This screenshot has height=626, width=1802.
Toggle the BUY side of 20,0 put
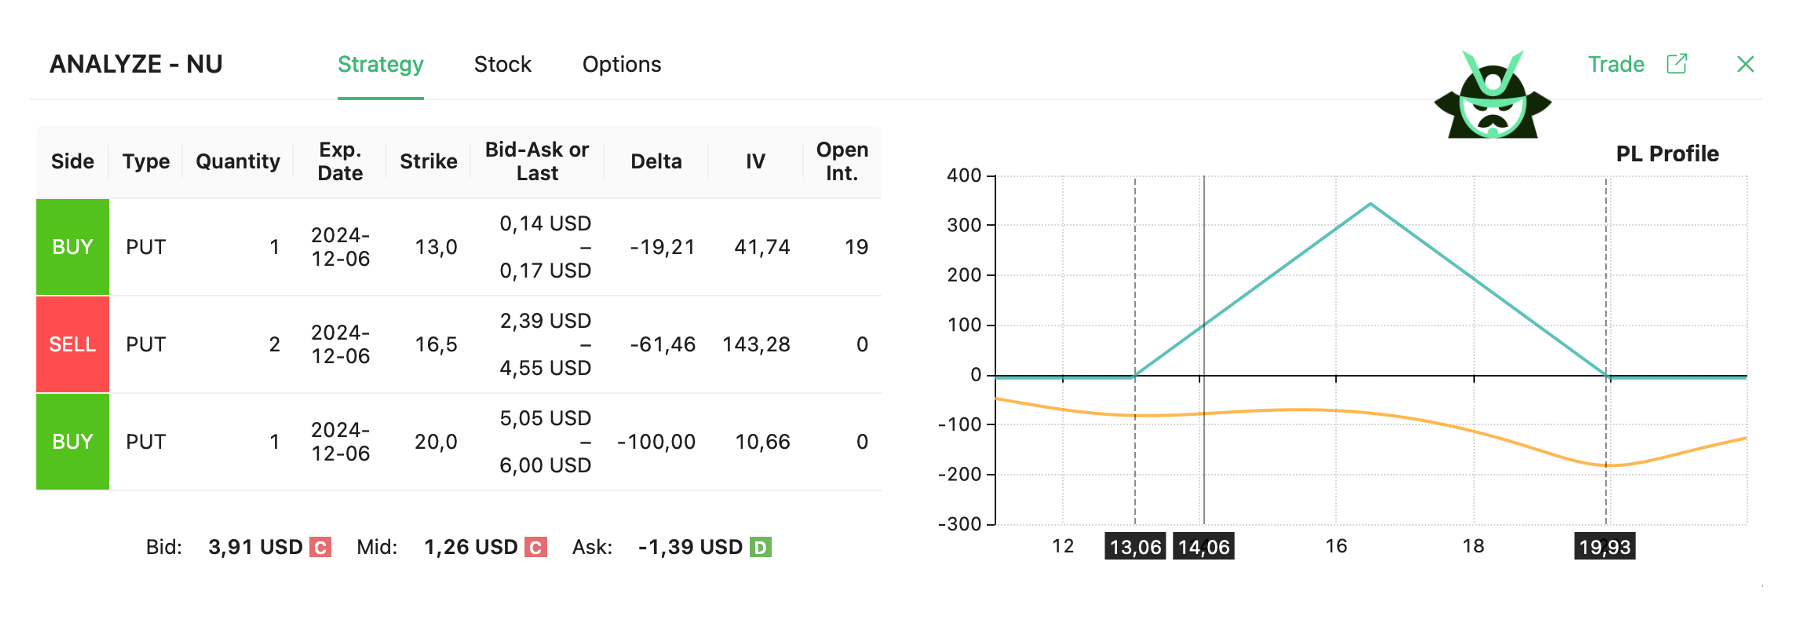point(73,442)
